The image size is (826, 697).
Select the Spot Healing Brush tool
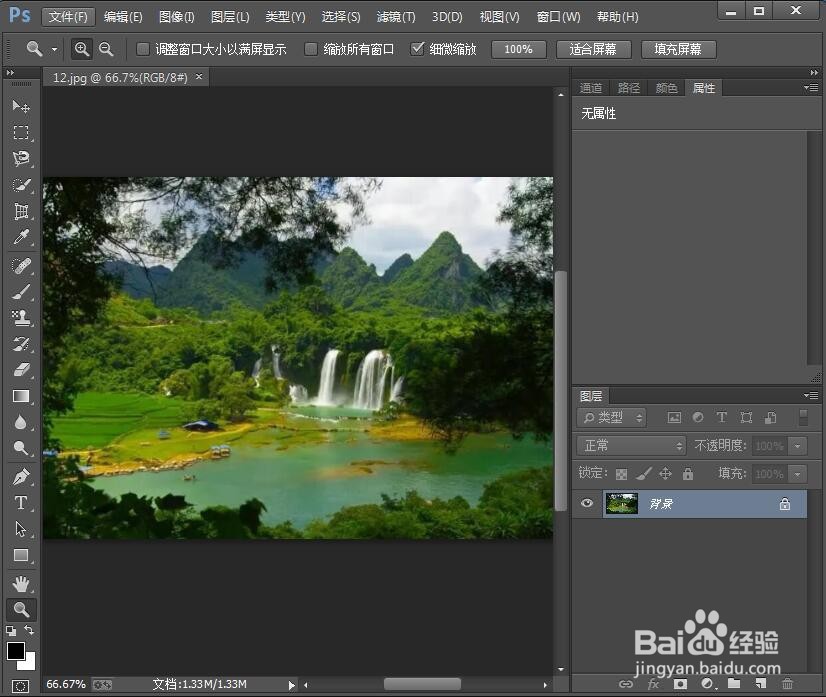click(21, 266)
